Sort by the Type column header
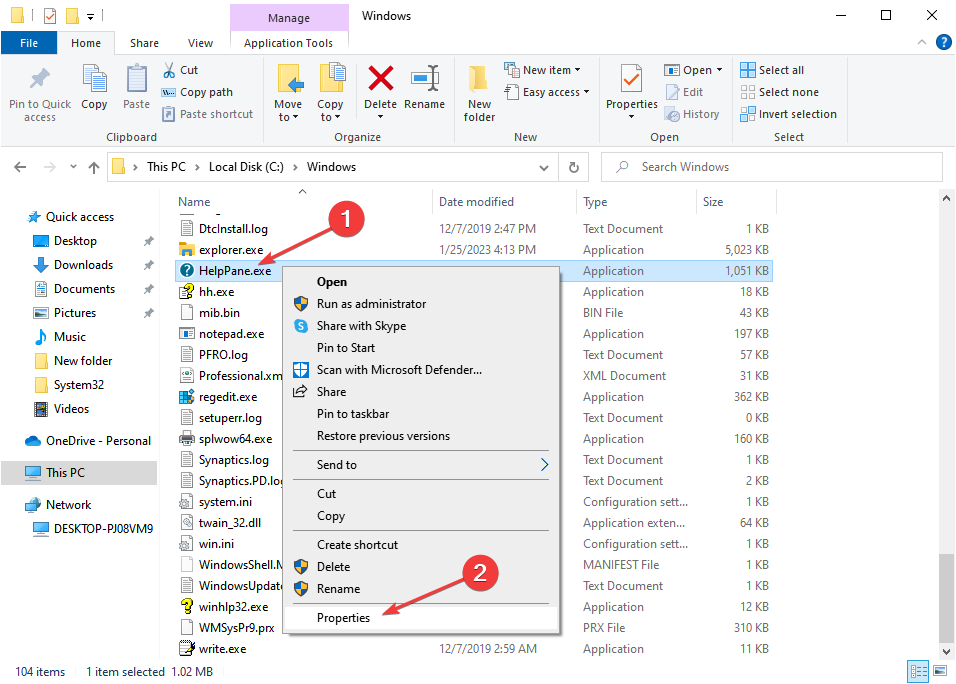Screen dimensions: 956x684 595,202
